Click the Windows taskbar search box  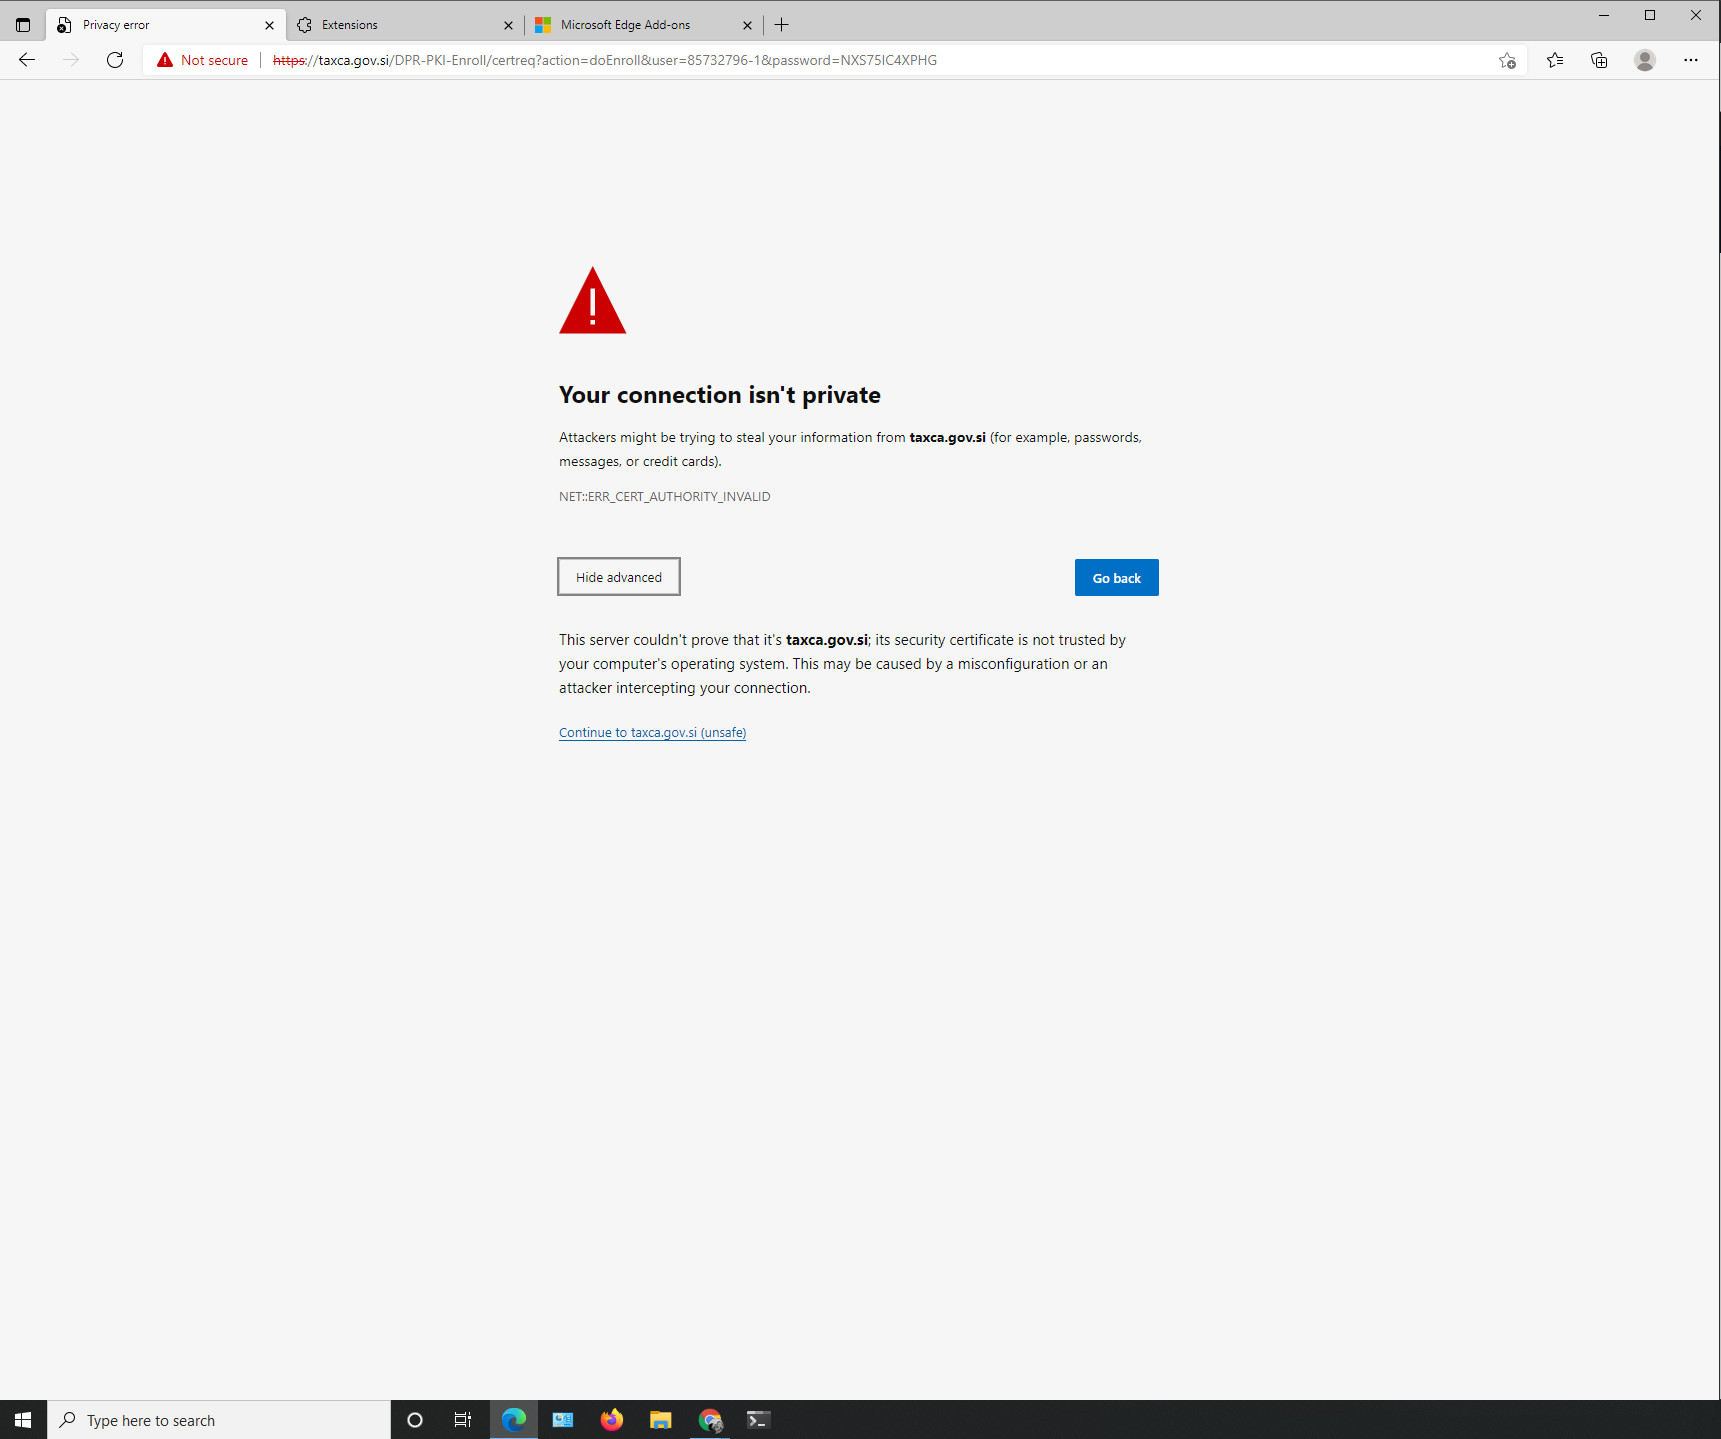[220, 1420]
